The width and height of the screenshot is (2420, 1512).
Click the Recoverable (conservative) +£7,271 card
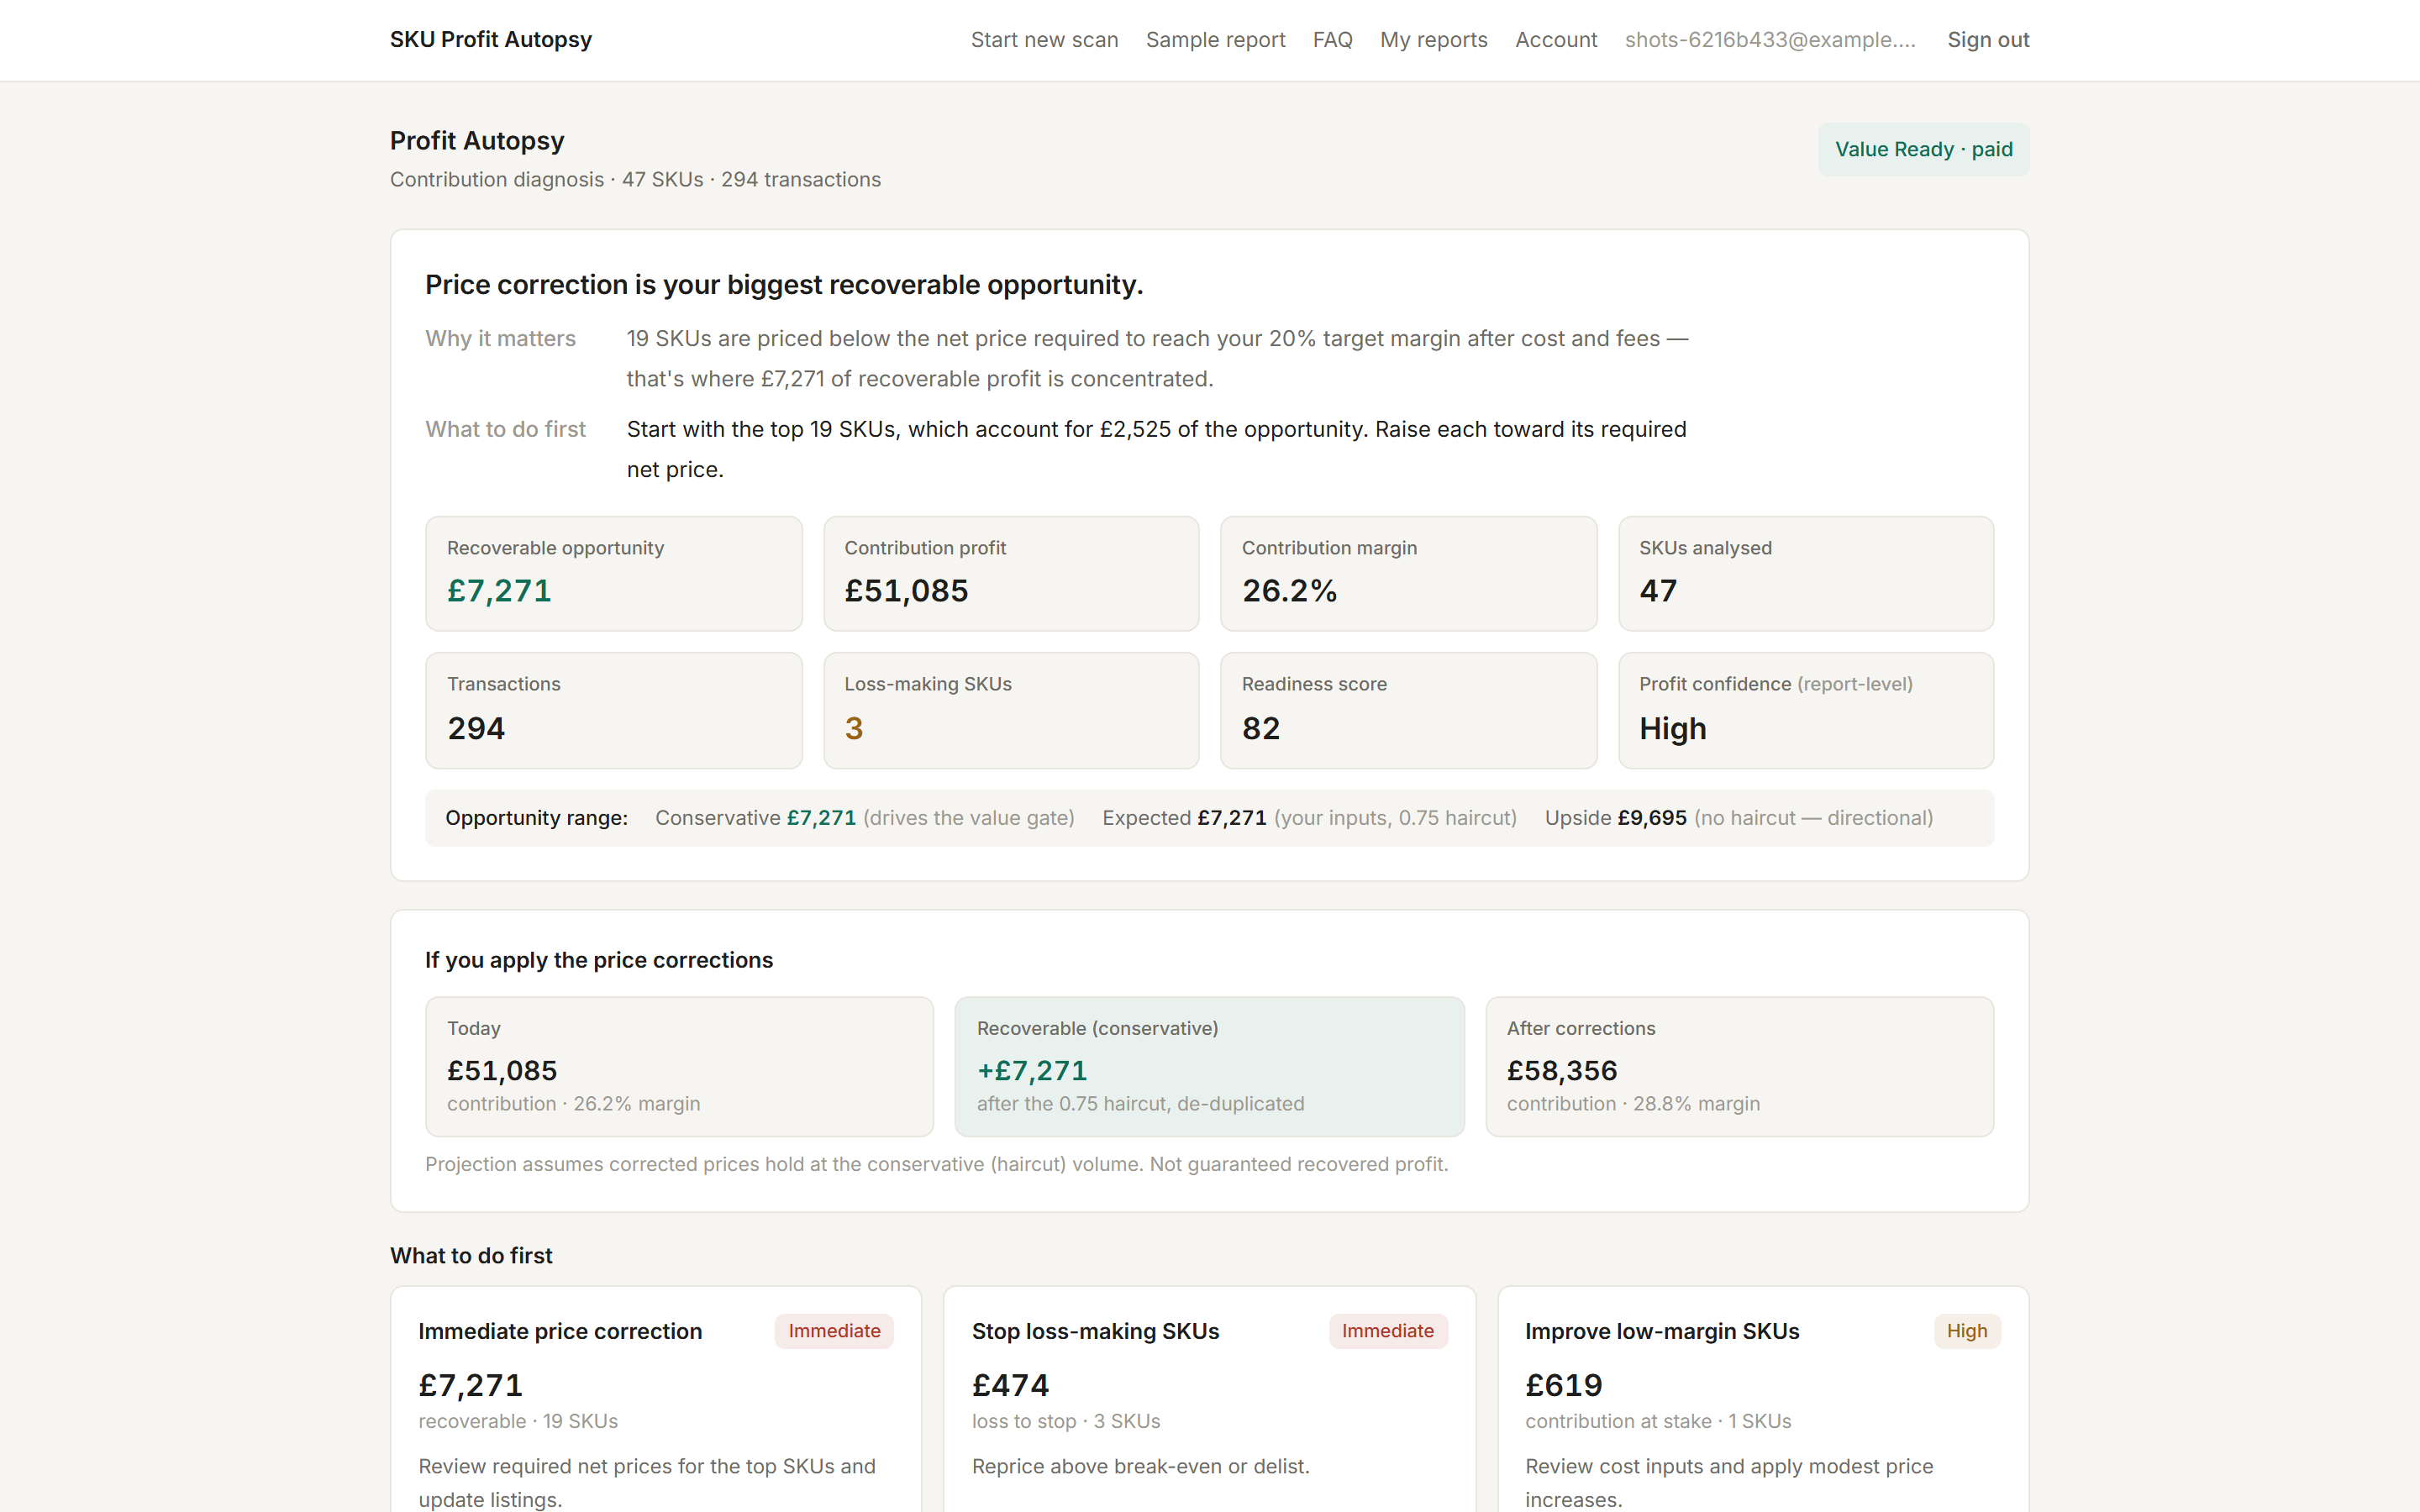(x=1209, y=1066)
